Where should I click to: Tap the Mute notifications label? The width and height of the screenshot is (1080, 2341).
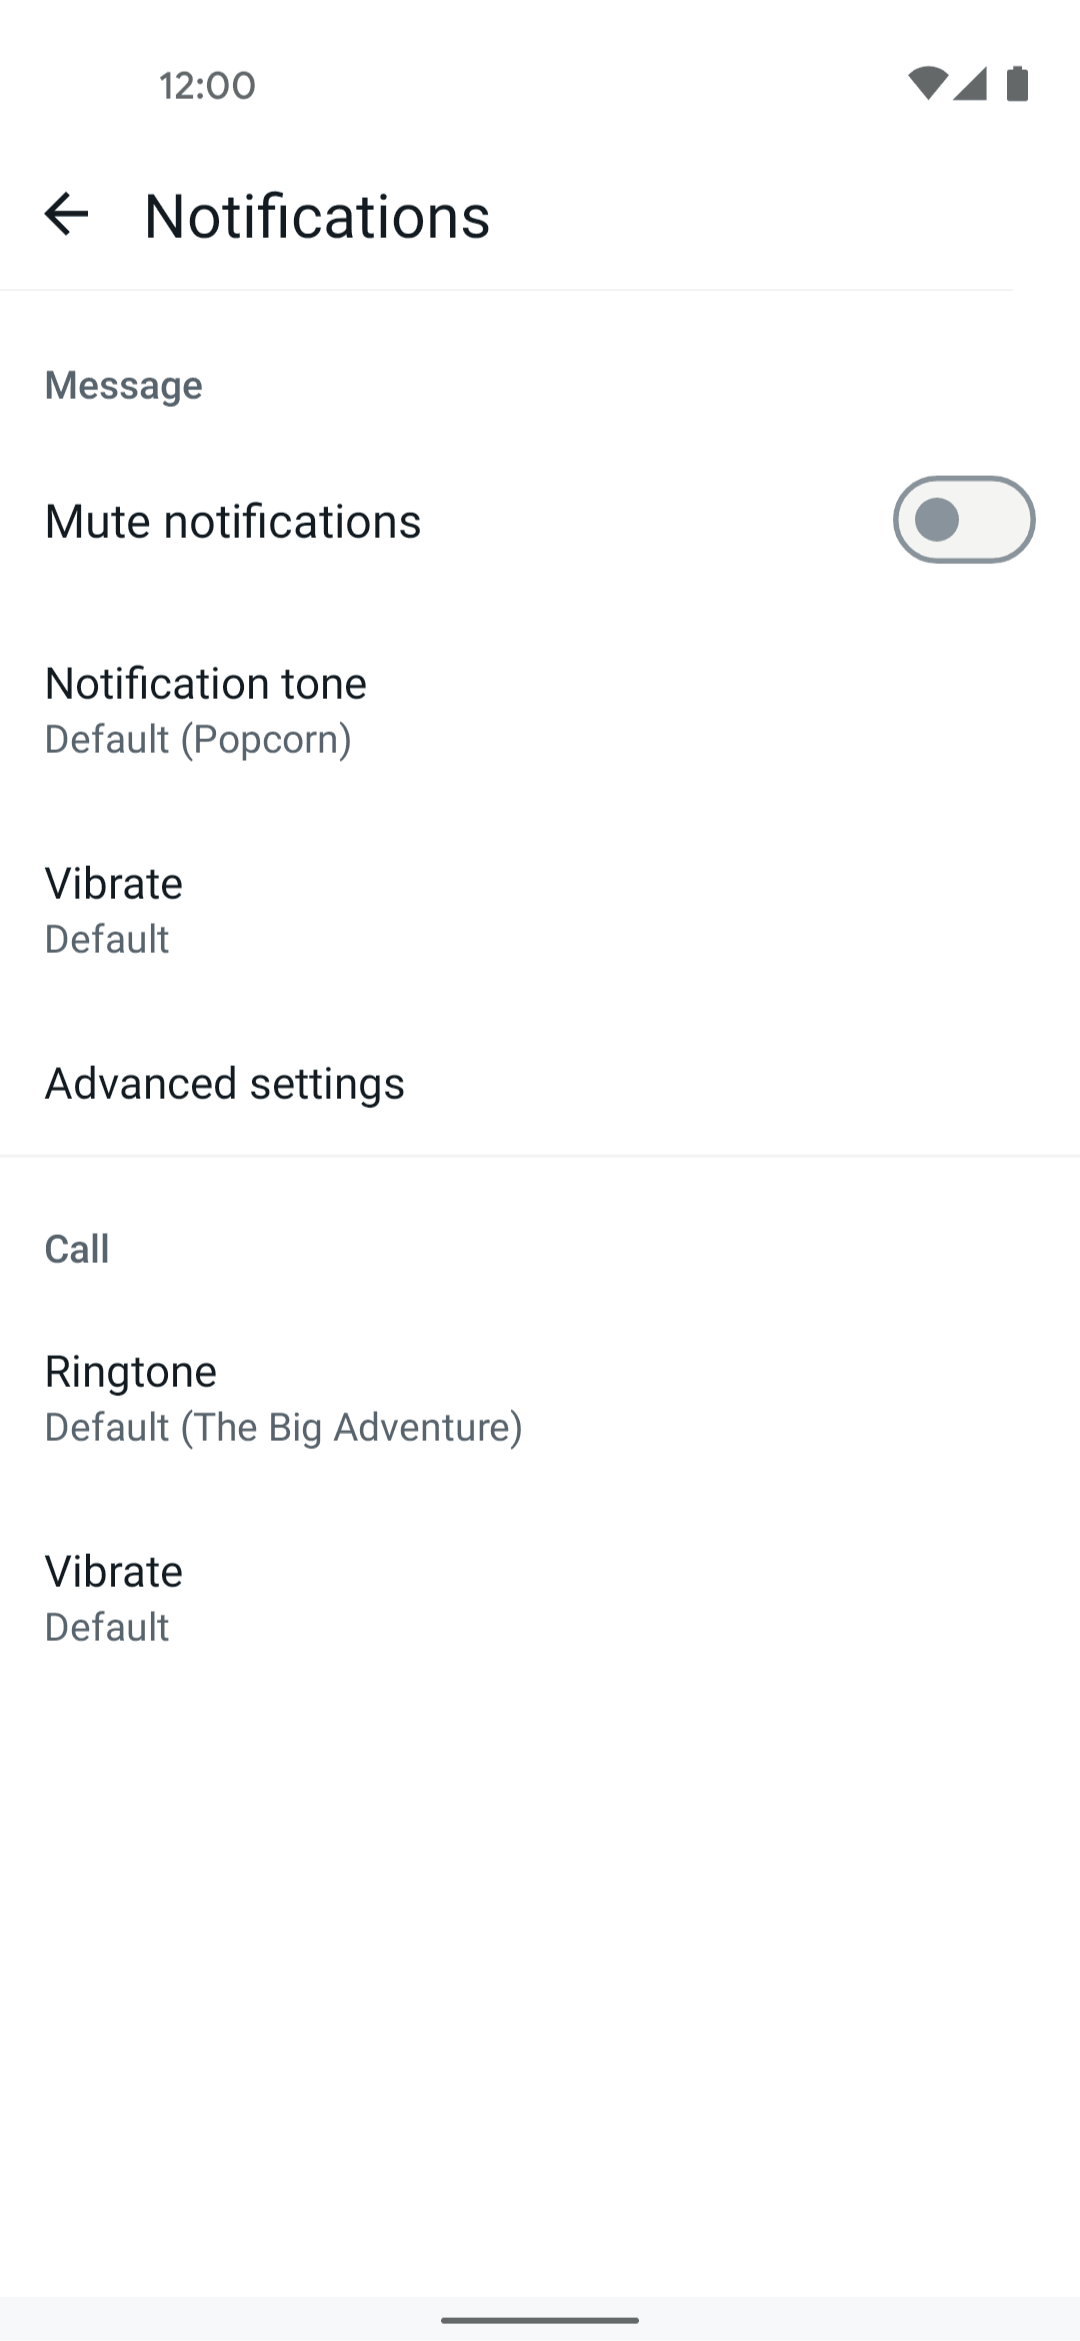[233, 522]
